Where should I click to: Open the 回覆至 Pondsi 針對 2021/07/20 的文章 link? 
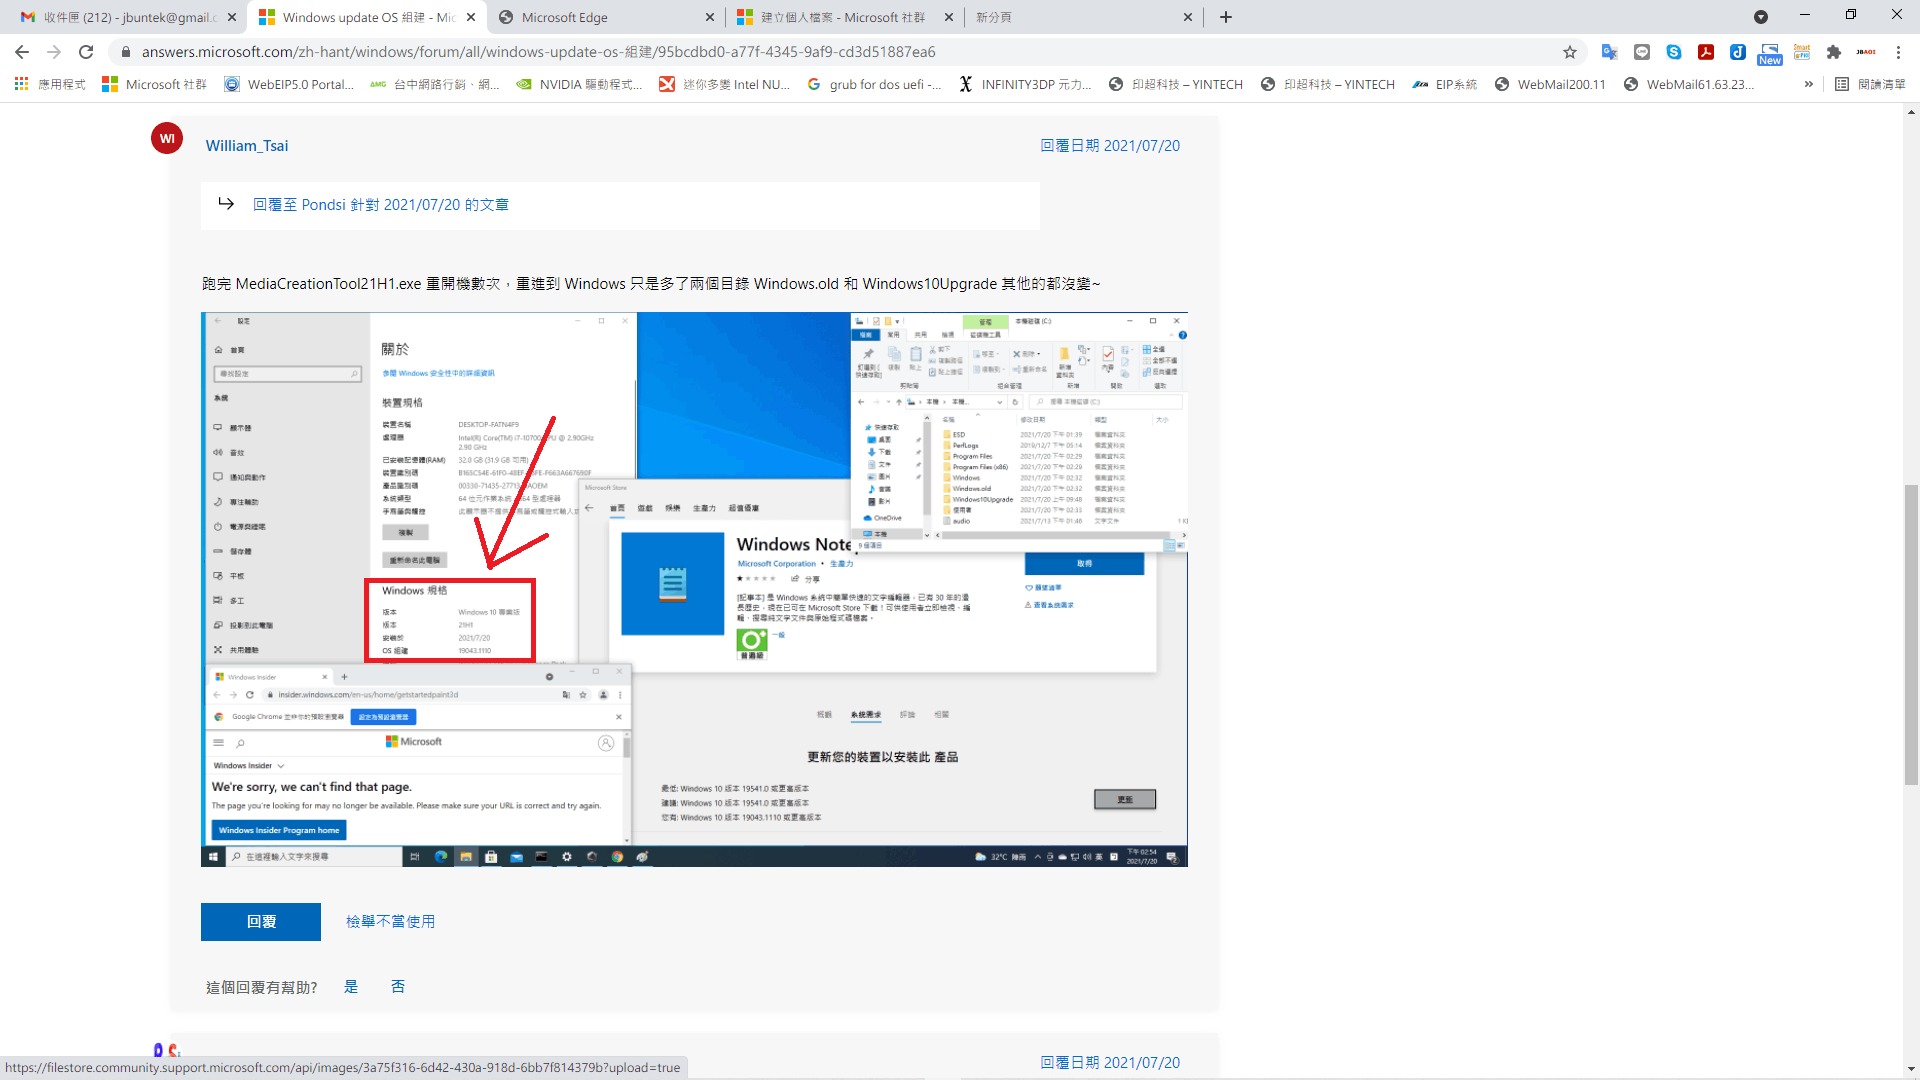[x=381, y=205]
